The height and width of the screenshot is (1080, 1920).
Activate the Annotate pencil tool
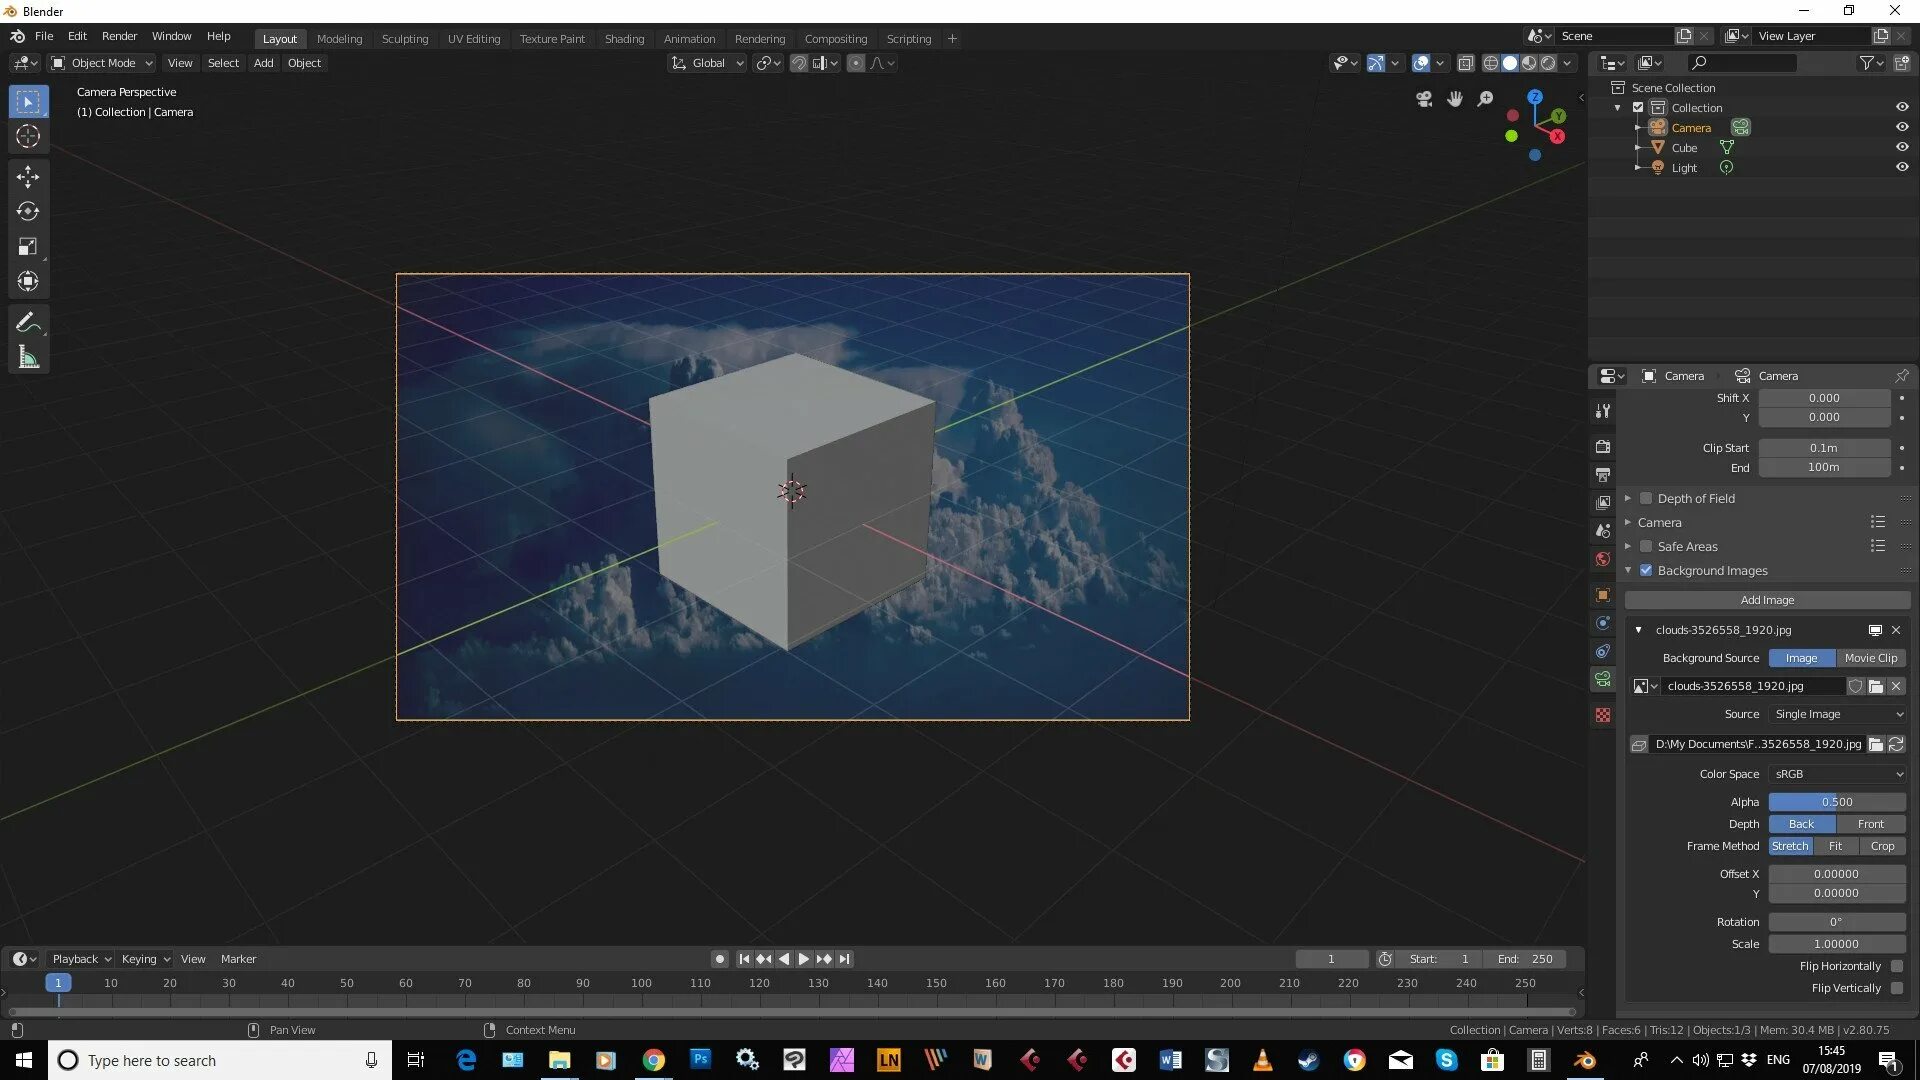28,322
